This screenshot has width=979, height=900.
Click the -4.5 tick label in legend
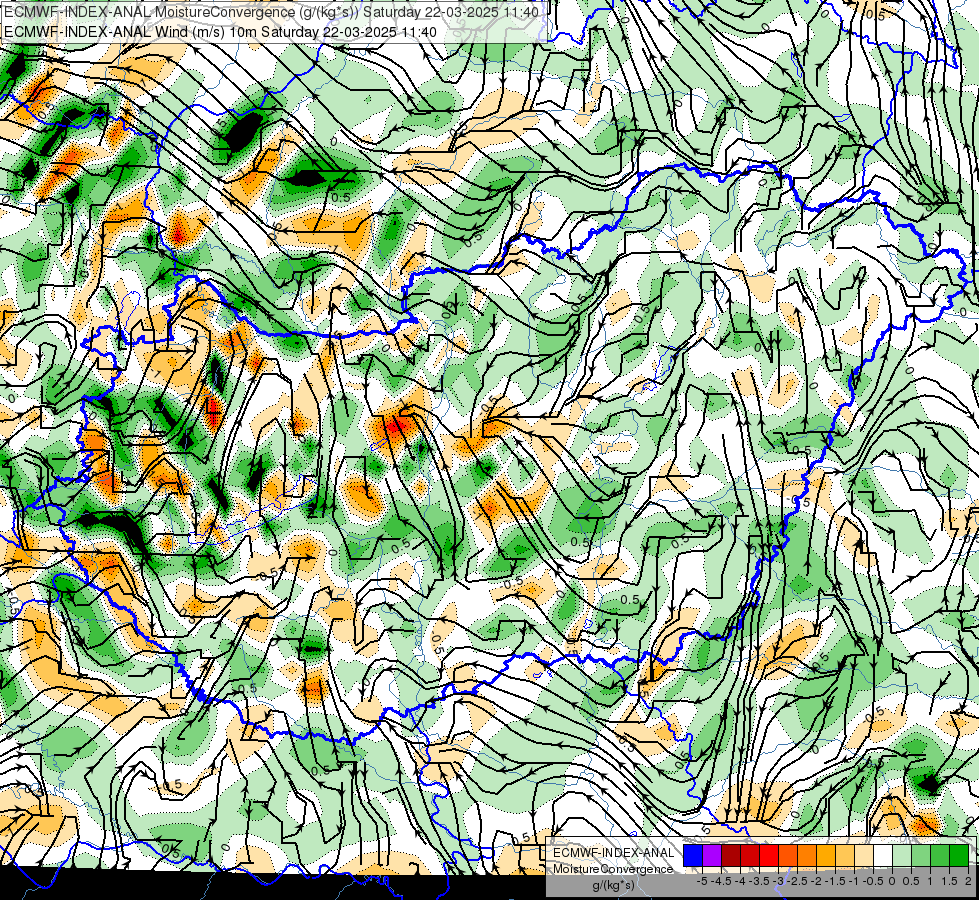pyautogui.click(x=721, y=881)
